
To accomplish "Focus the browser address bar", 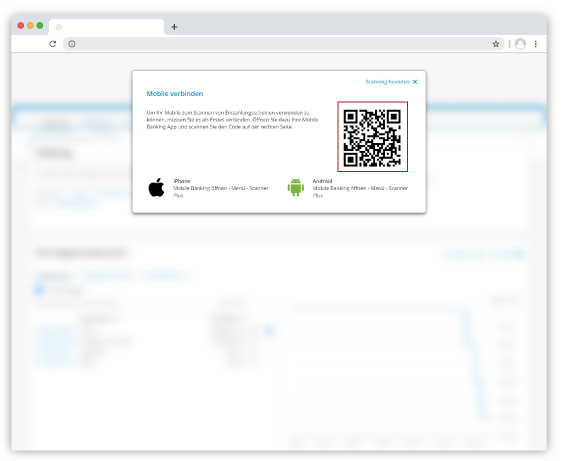I will tap(284, 44).
